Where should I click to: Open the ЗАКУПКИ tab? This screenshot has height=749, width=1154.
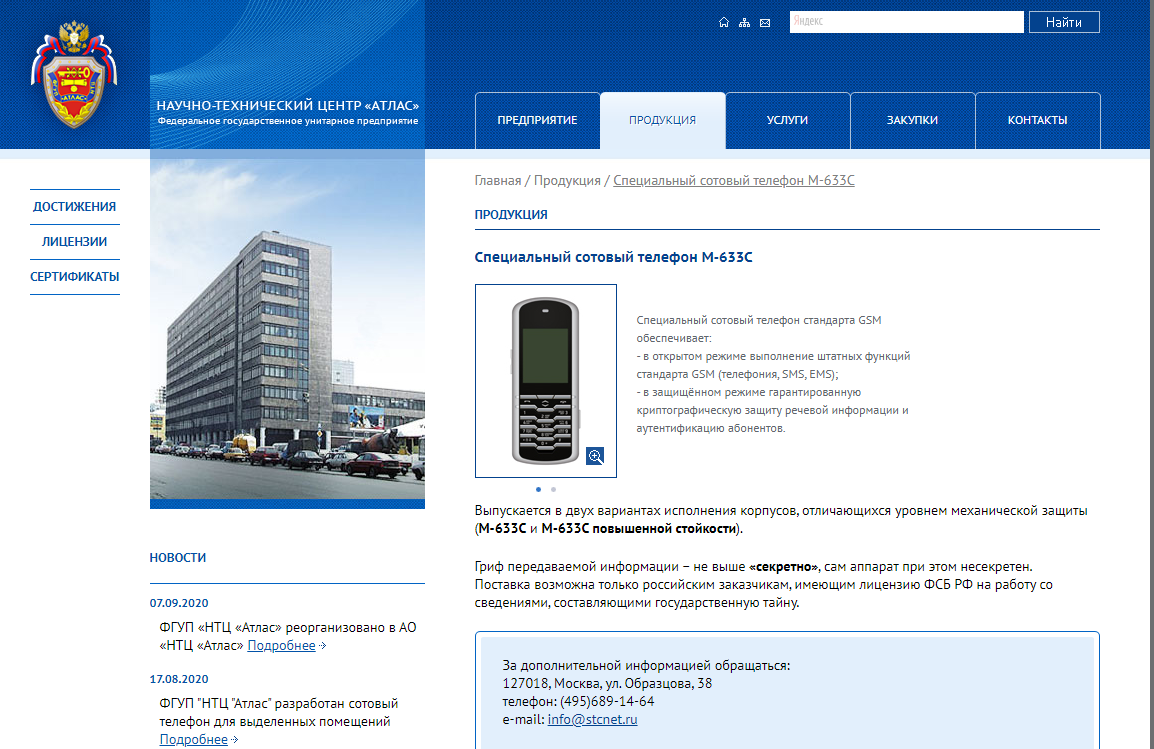pyautogui.click(x=913, y=121)
